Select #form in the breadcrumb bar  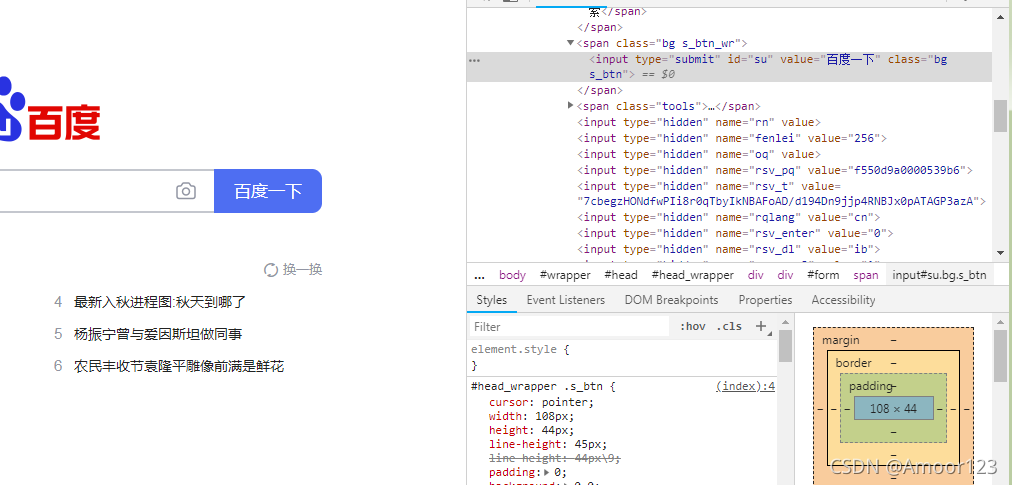pos(823,275)
